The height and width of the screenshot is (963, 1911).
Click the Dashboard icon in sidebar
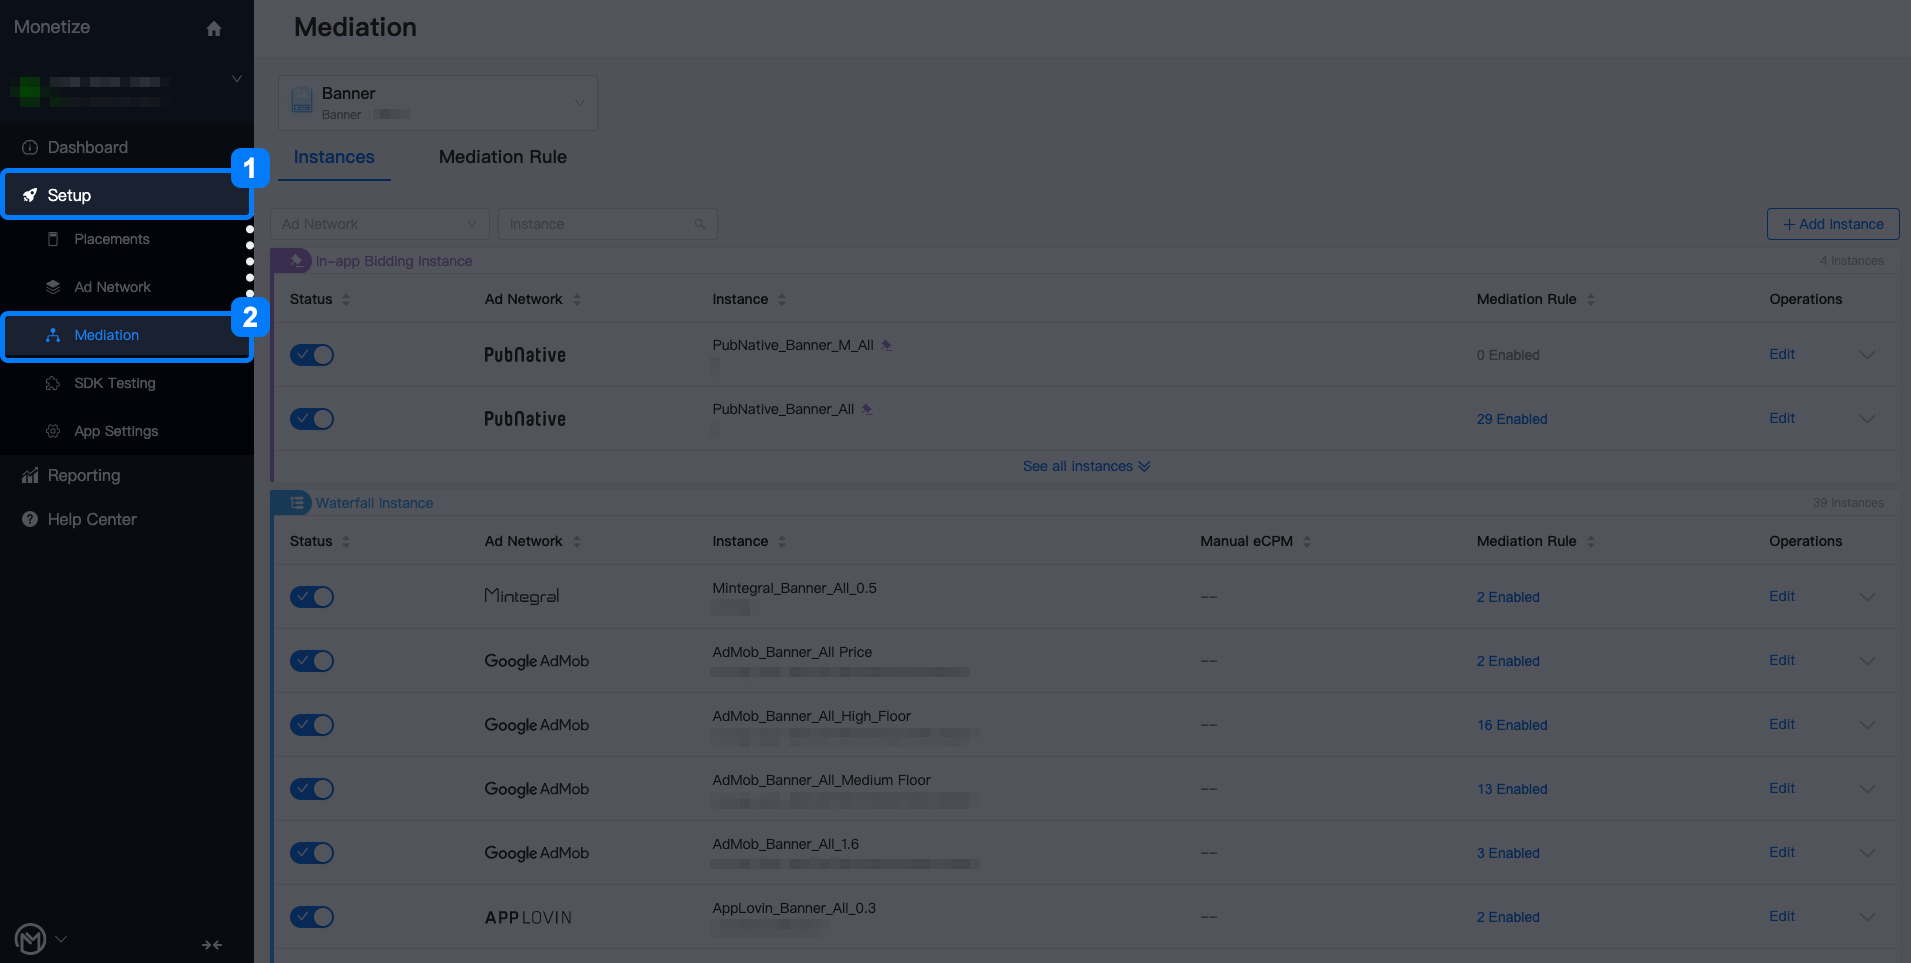coord(30,147)
